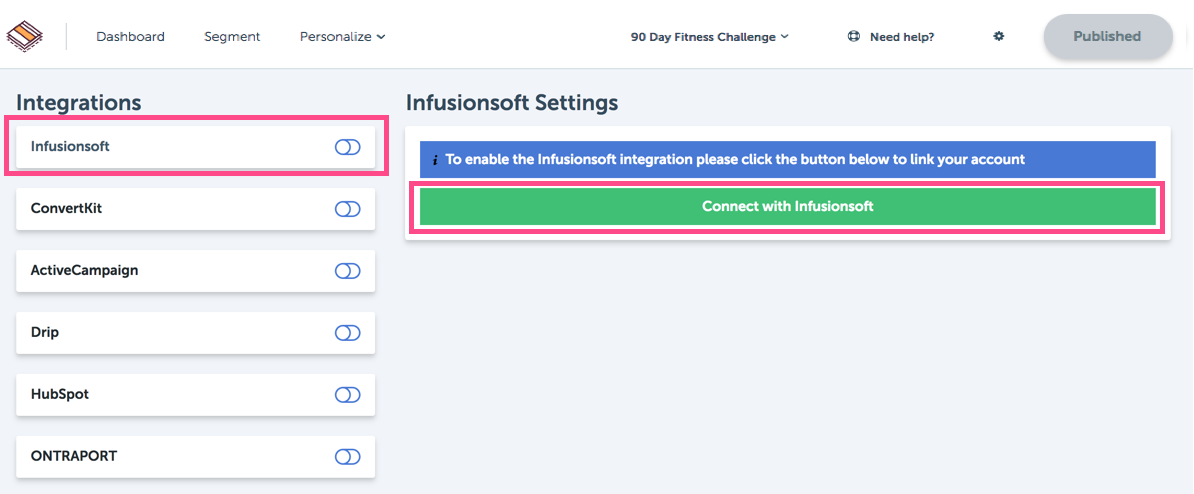1194x494 pixels.
Task: Enable the ConvertKit integration toggle
Action: pos(347,209)
